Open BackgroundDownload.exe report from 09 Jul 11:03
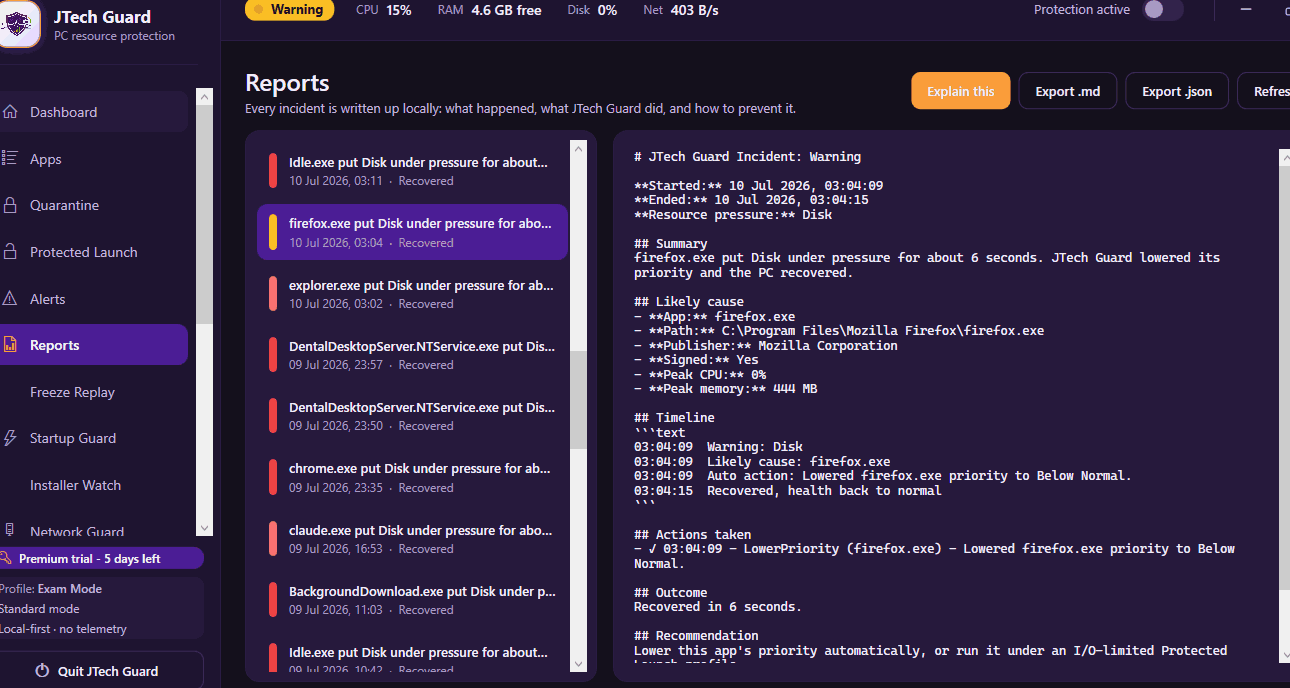The width and height of the screenshot is (1290, 688). [412, 600]
